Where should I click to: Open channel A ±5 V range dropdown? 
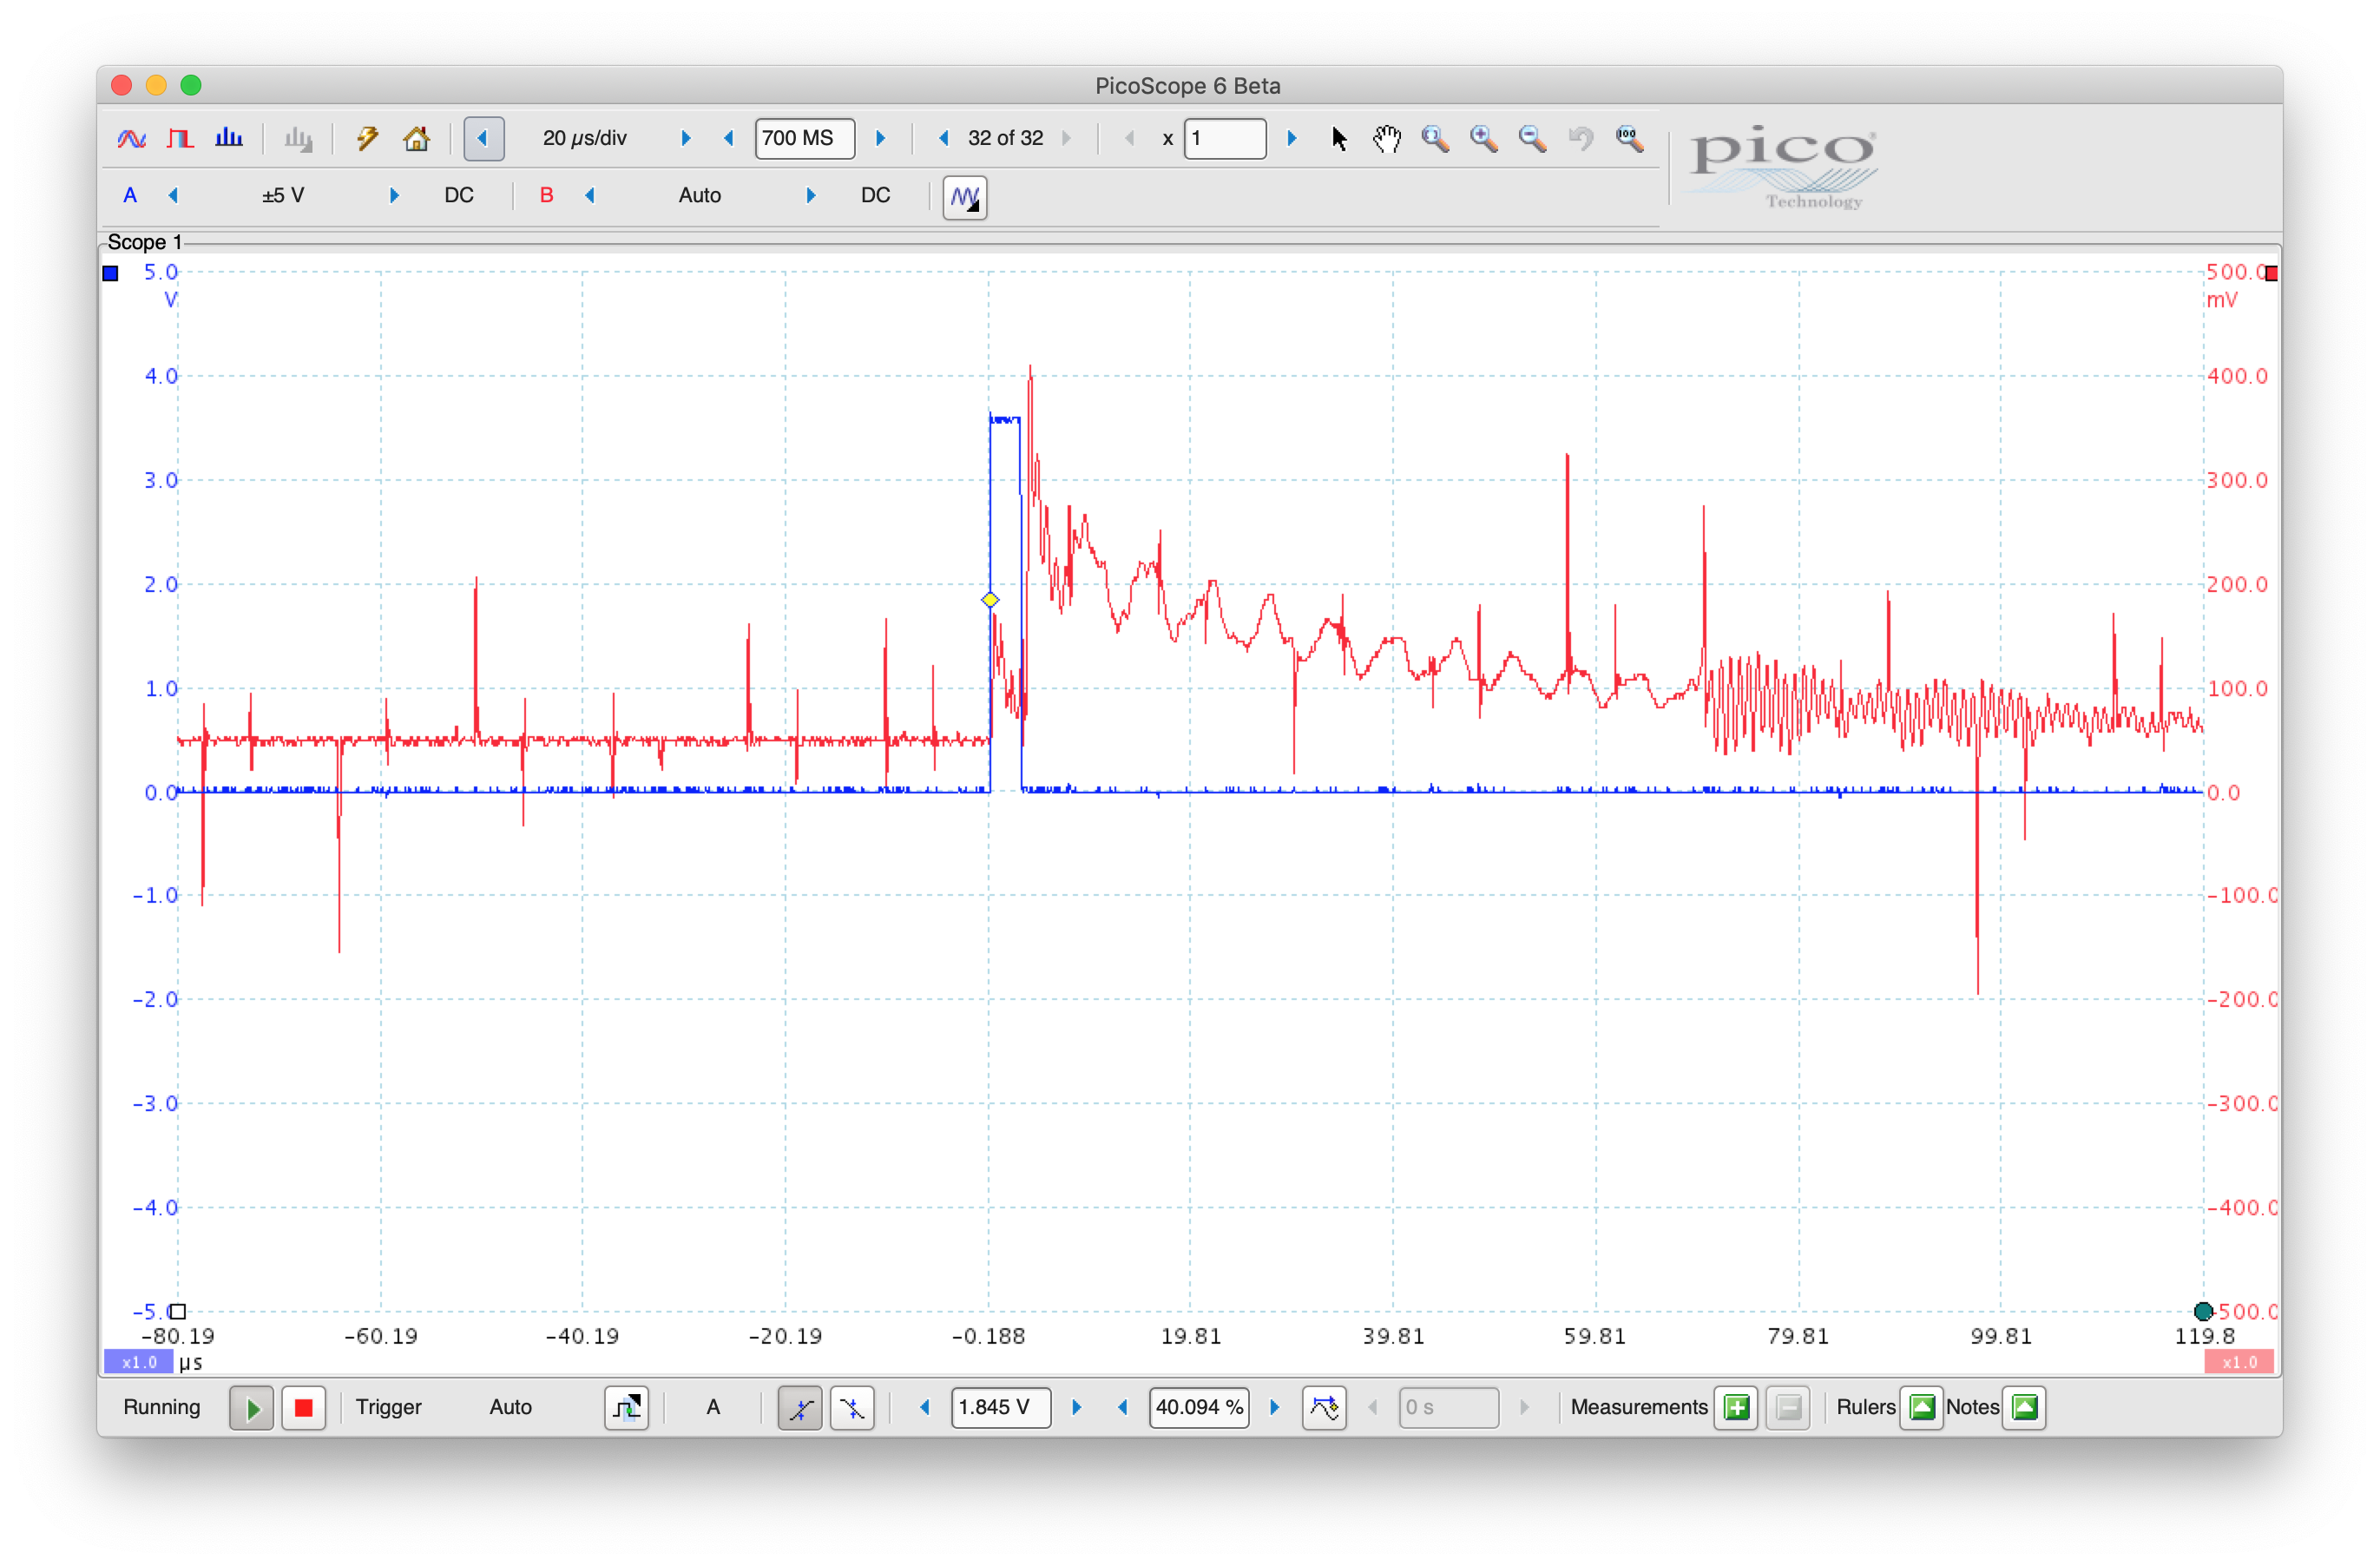pos(283,196)
